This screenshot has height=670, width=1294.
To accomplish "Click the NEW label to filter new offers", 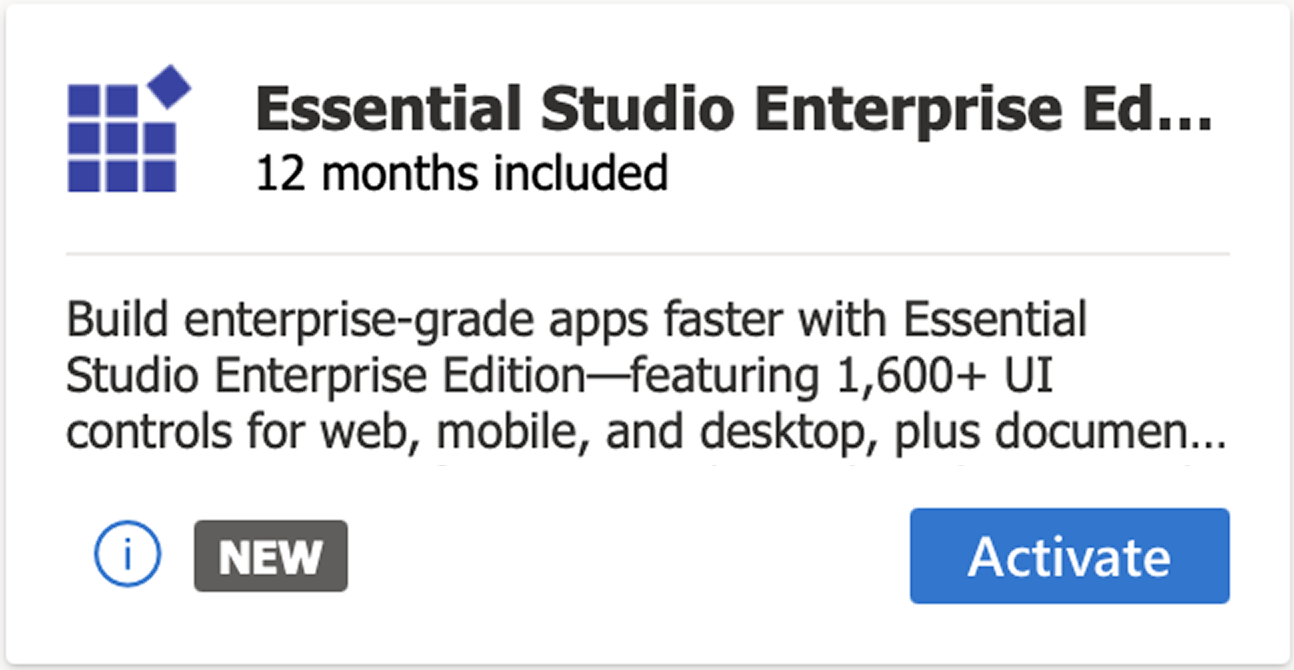I will (270, 556).
